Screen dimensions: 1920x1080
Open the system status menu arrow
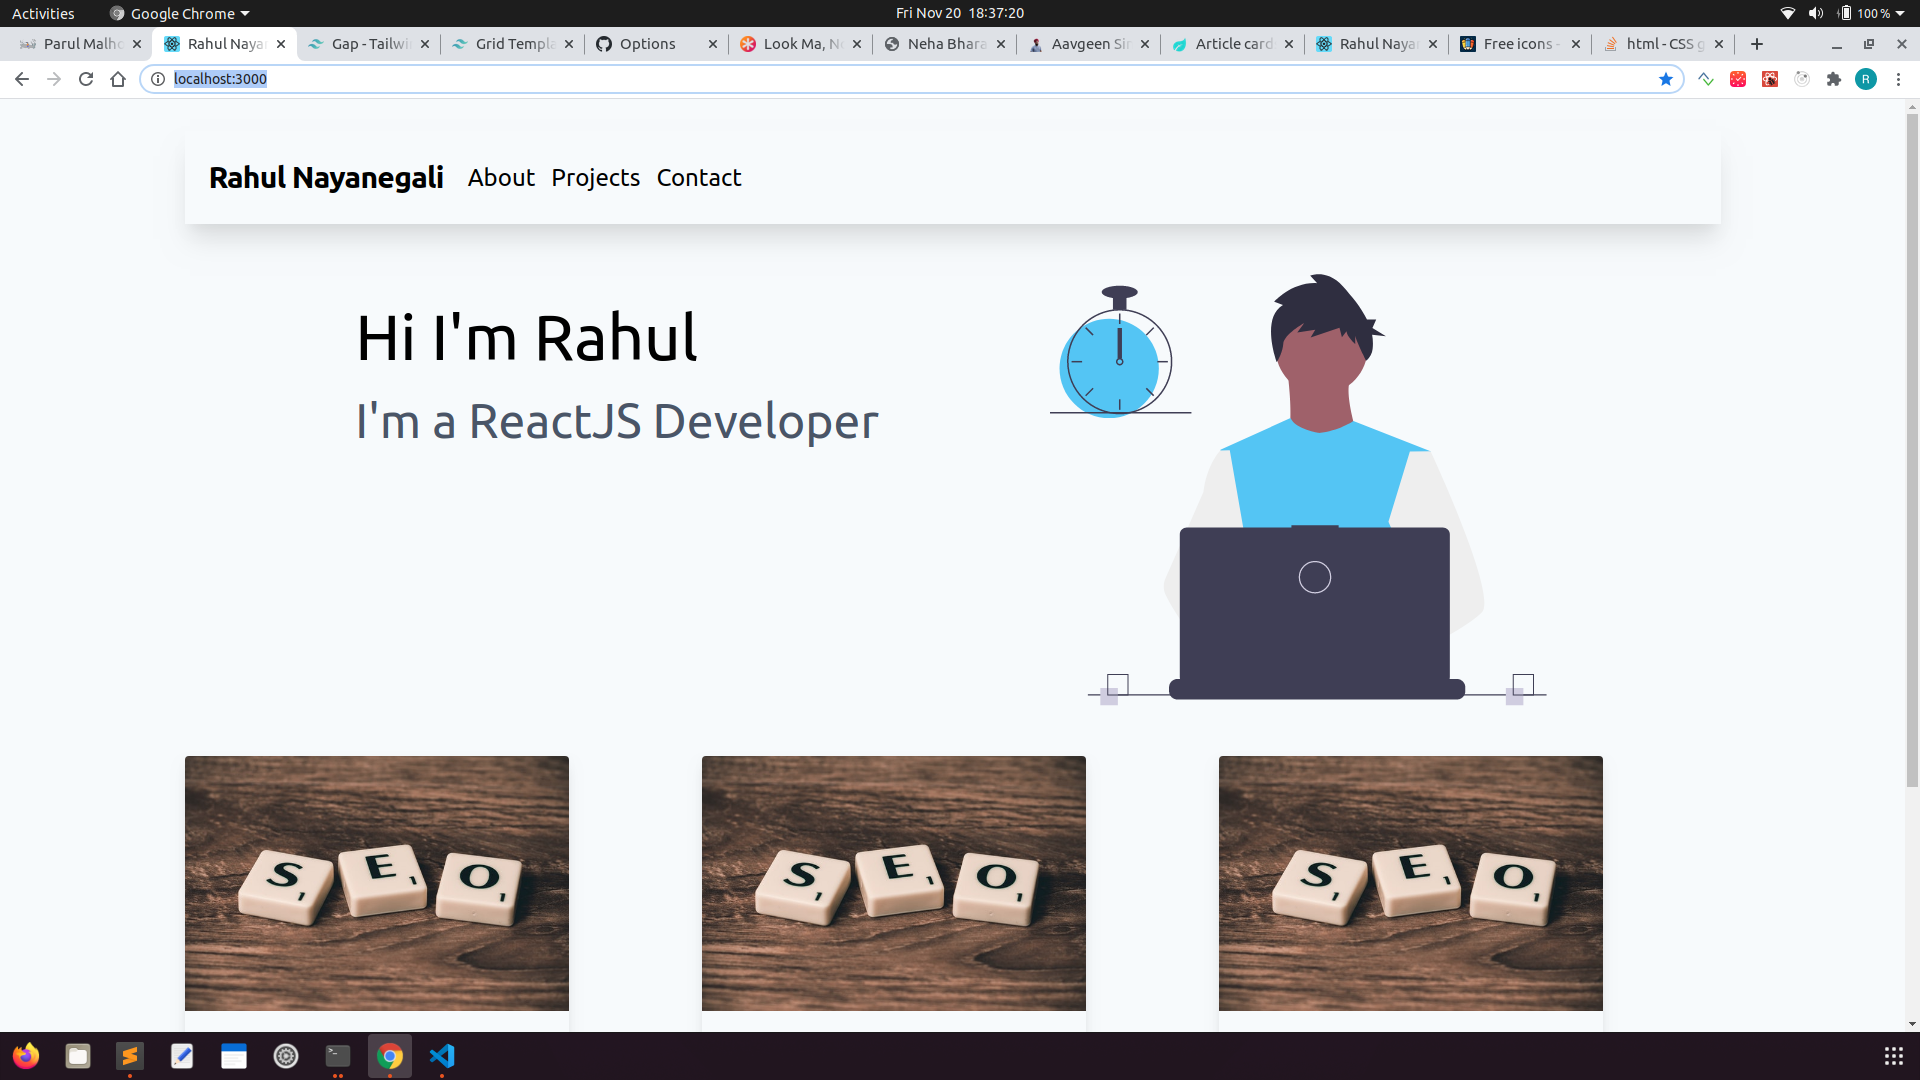1900,13
